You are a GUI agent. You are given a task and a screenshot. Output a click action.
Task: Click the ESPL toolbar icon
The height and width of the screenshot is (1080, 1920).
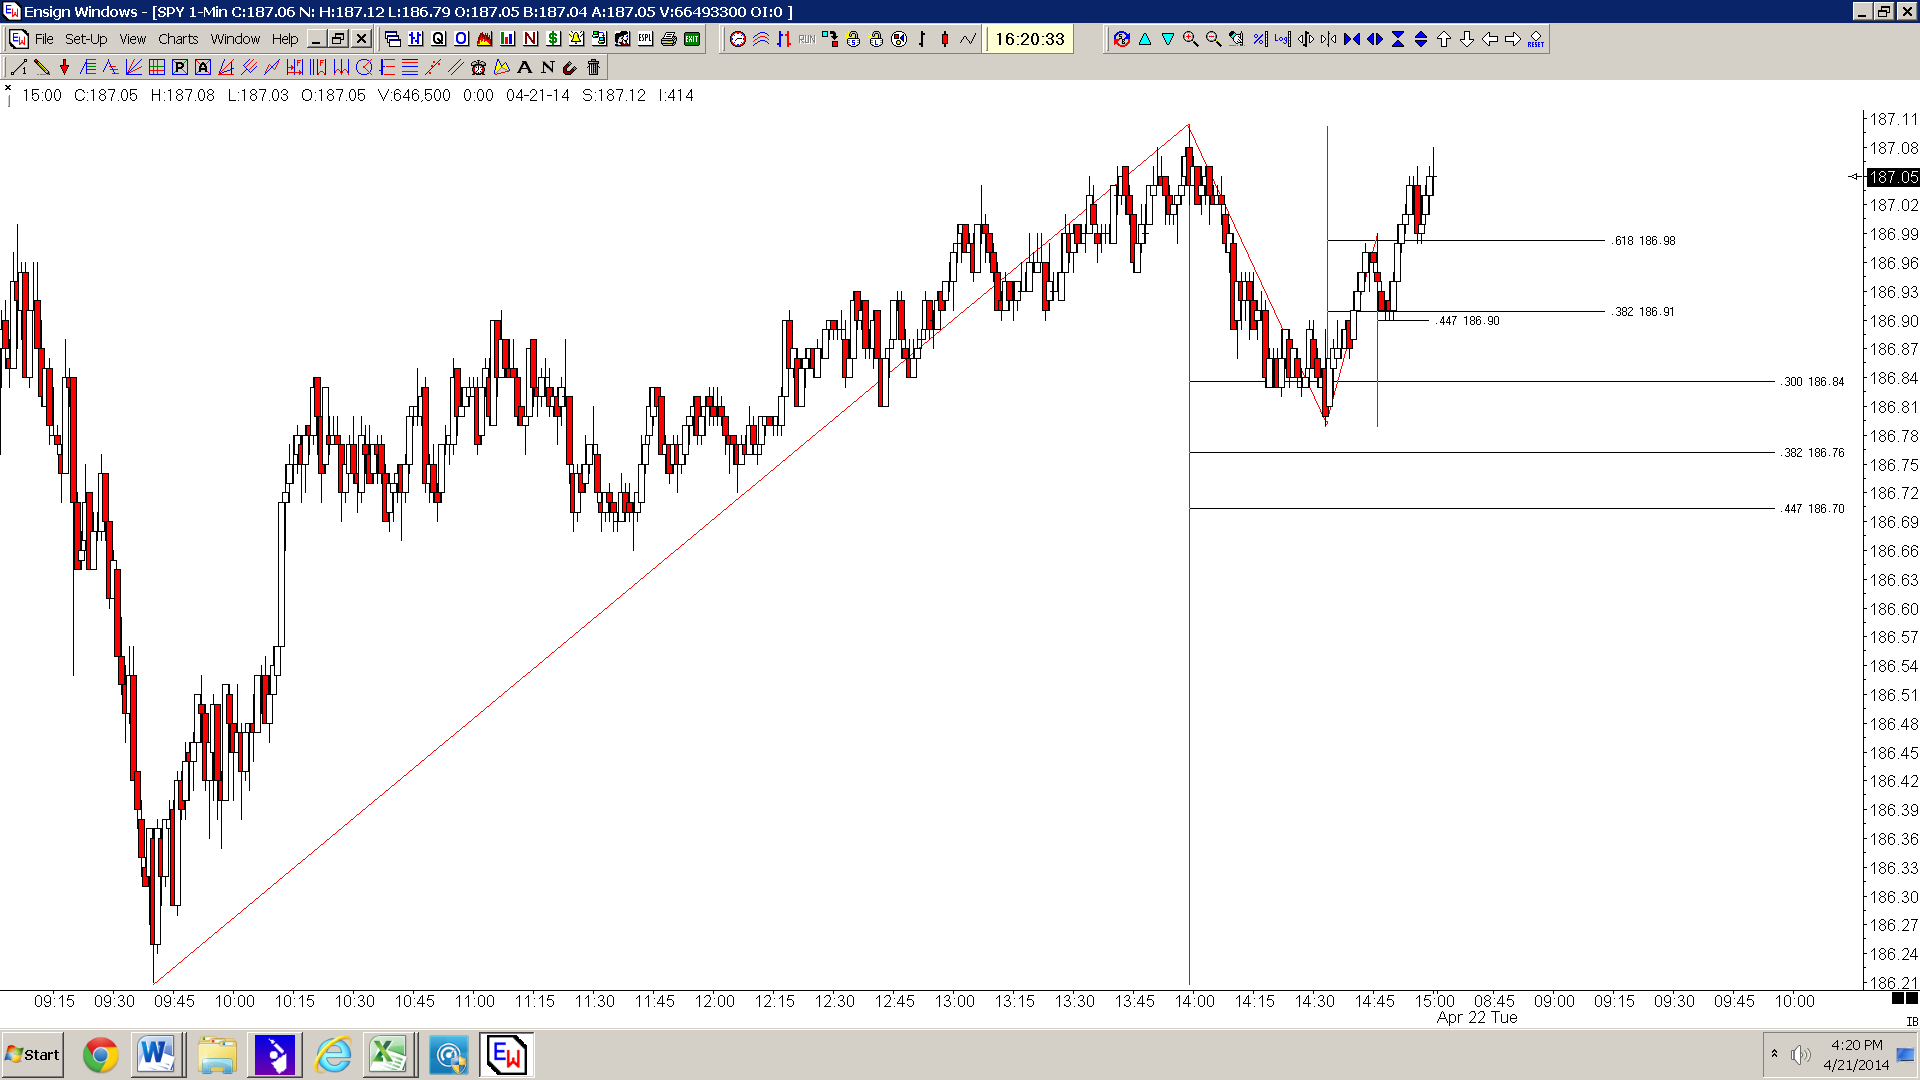[646, 39]
